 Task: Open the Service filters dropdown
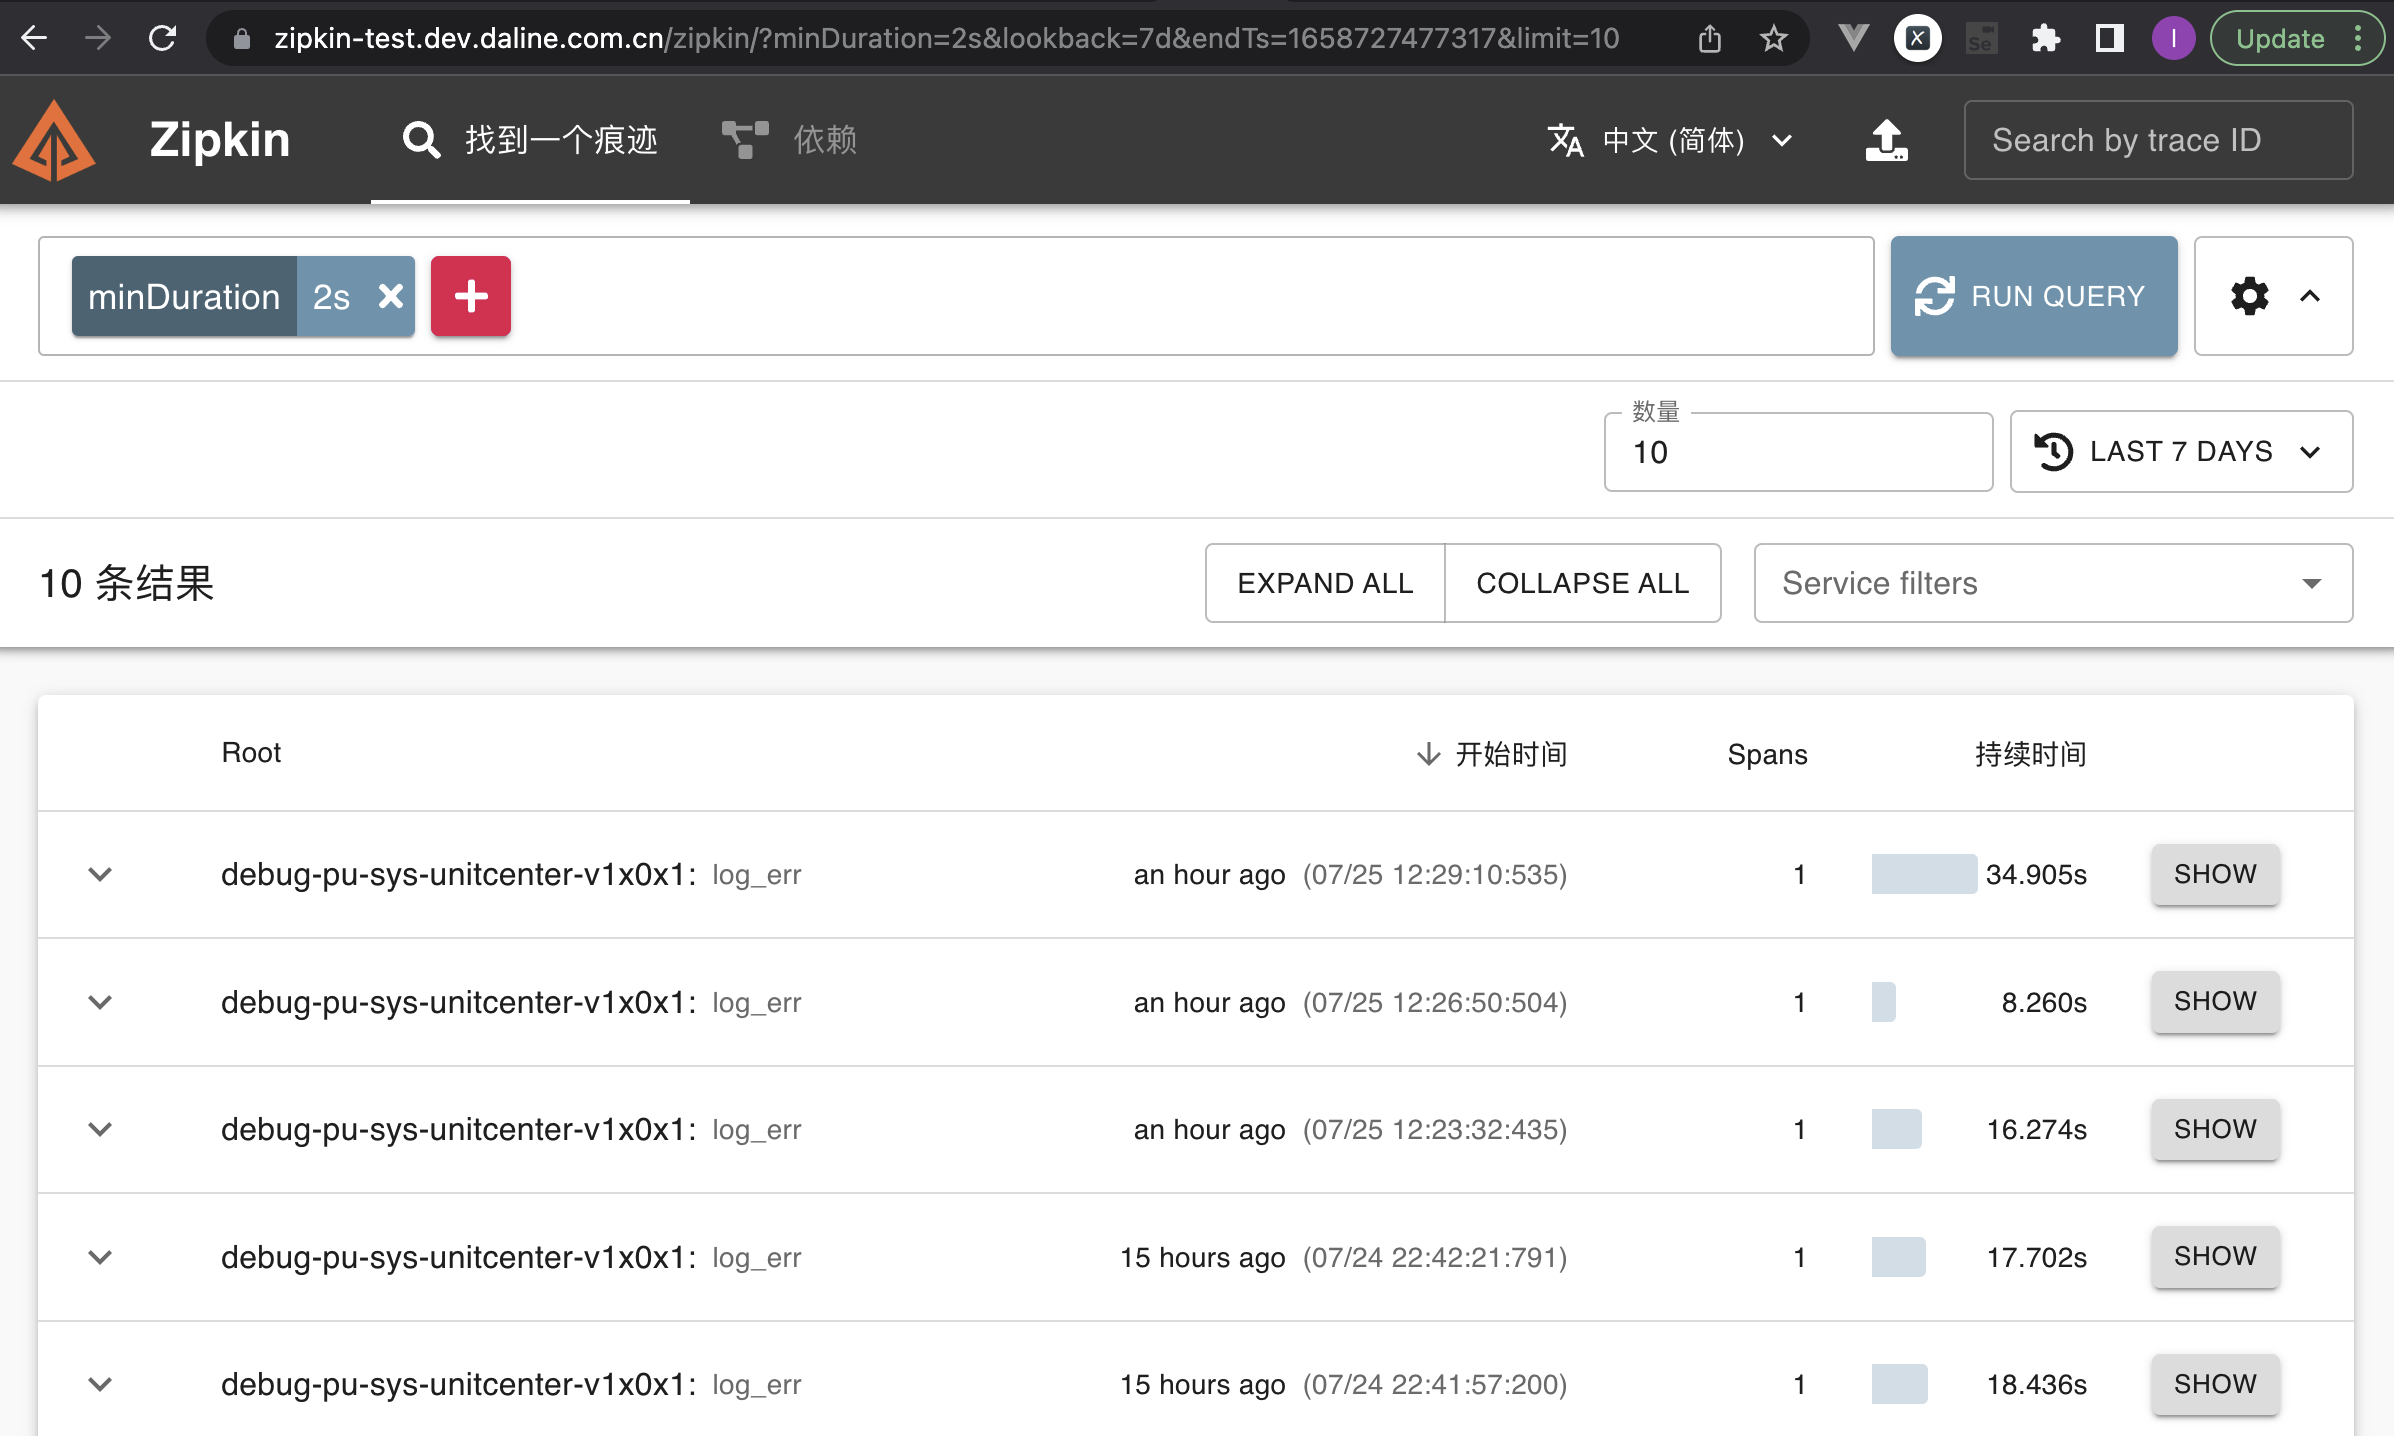point(2053,583)
